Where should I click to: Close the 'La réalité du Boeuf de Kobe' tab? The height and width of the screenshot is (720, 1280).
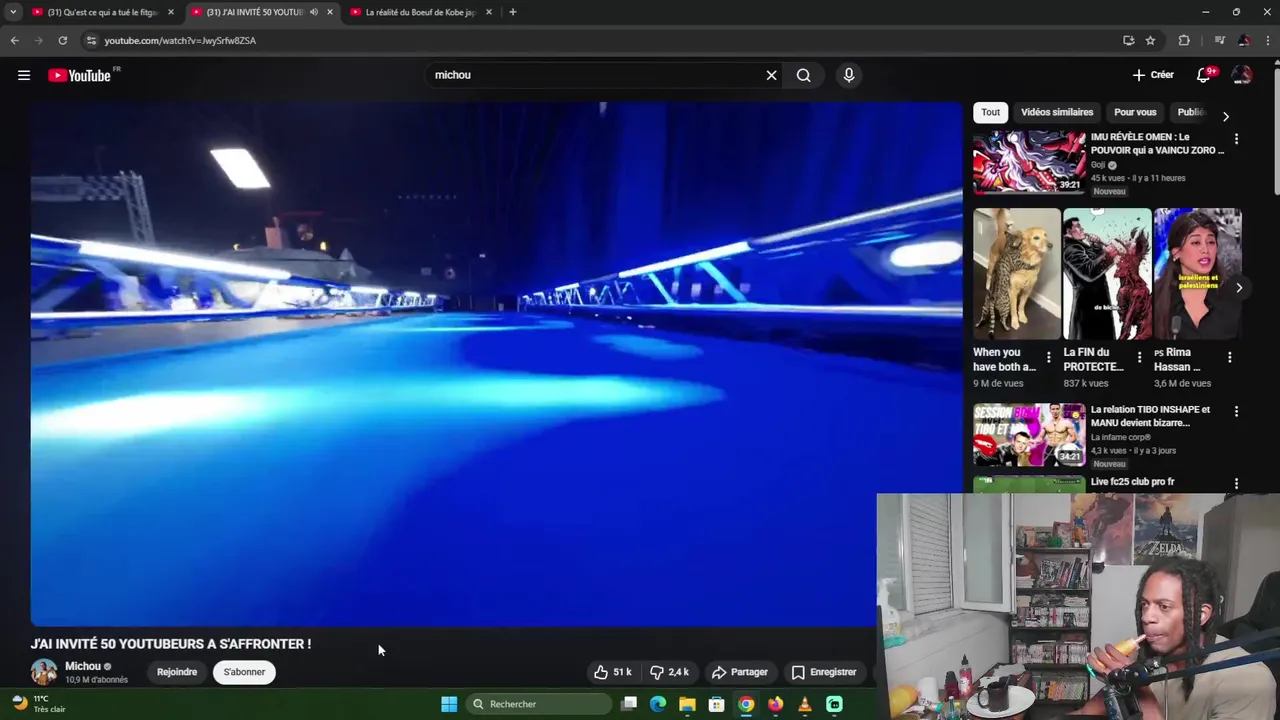point(488,12)
